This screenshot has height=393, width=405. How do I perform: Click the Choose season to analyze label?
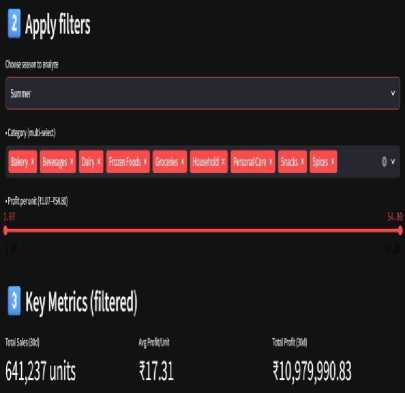coord(32,64)
